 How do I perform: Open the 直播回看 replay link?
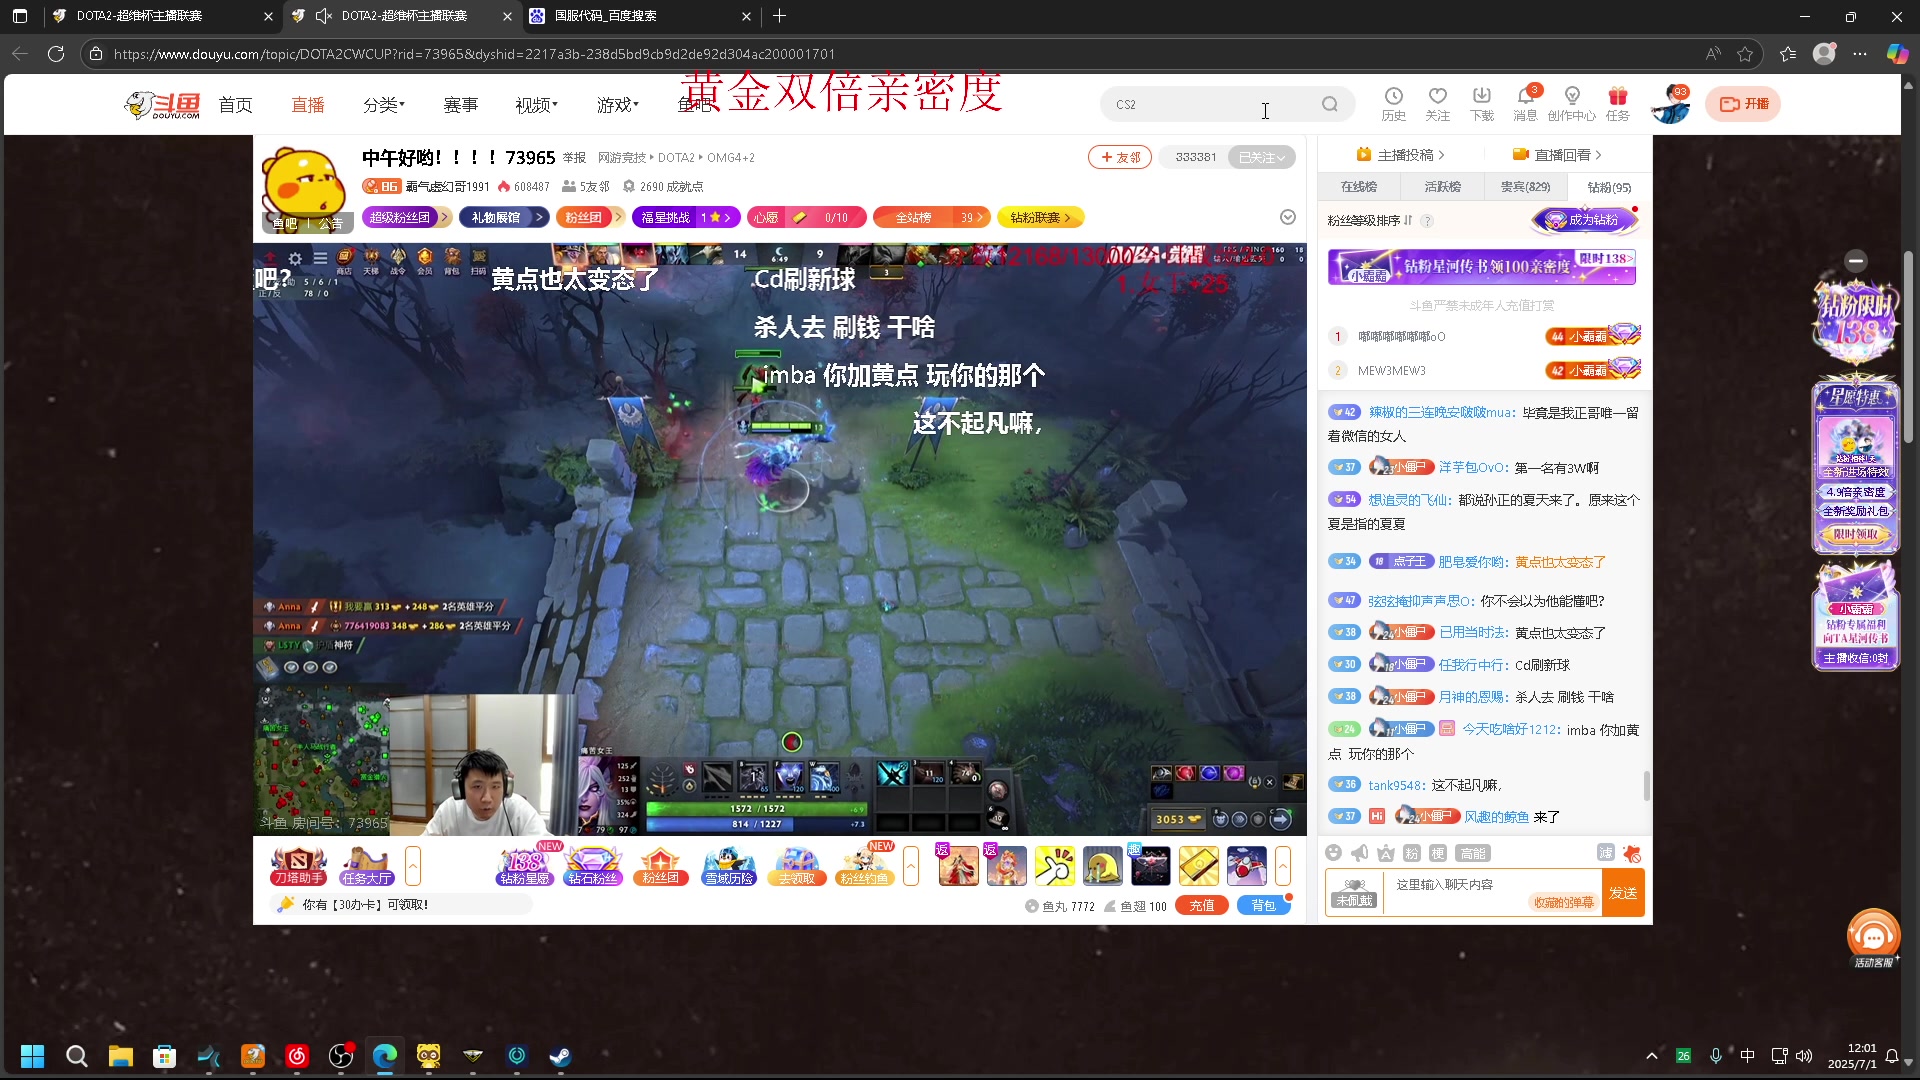tap(1557, 155)
